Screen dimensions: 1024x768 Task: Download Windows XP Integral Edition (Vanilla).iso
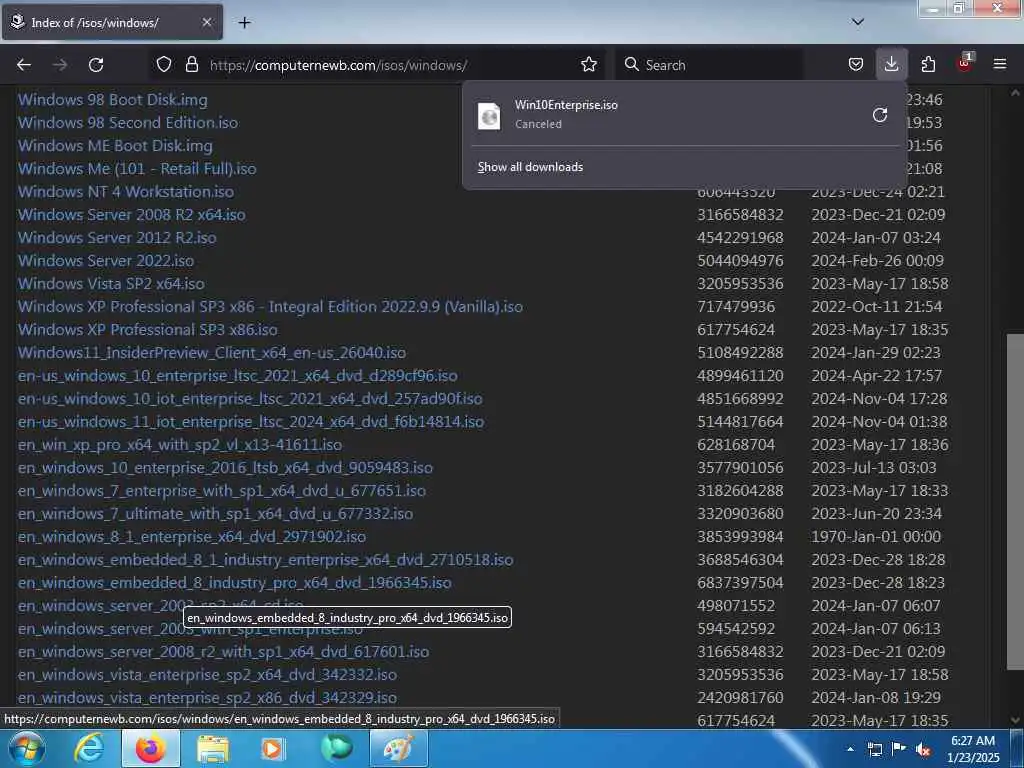[270, 307]
